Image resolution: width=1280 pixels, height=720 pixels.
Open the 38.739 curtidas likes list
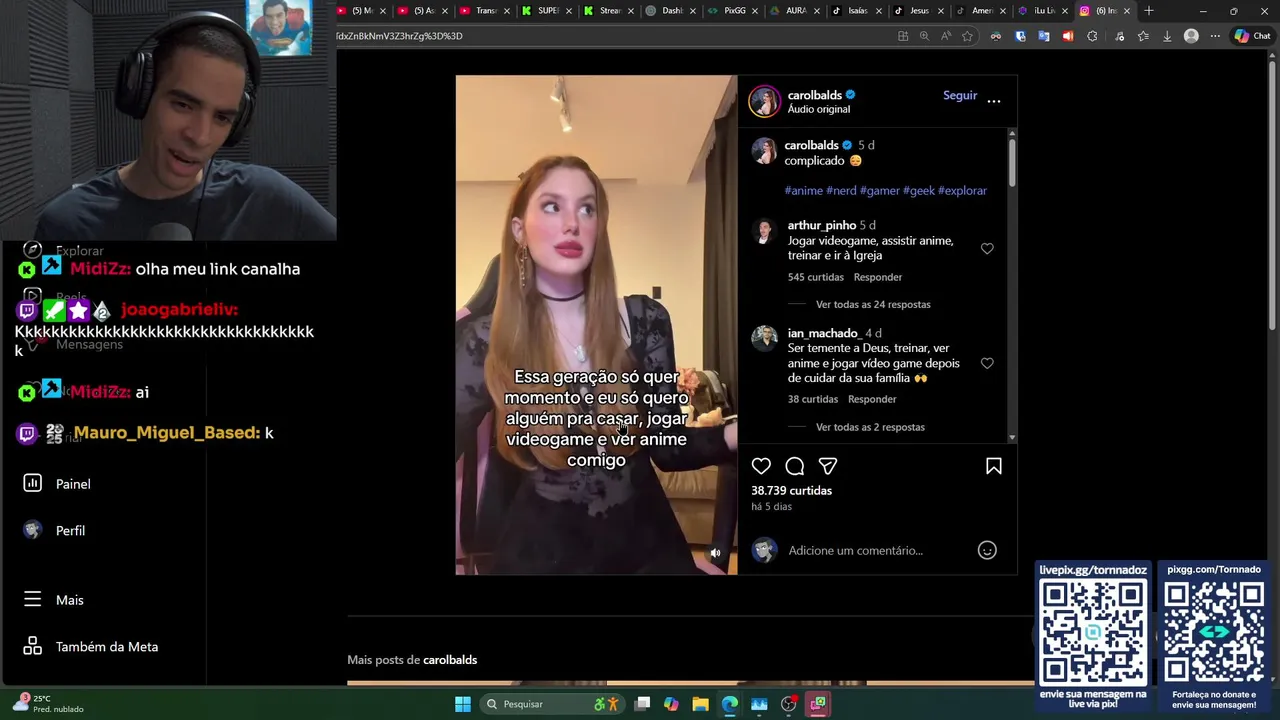(x=791, y=490)
